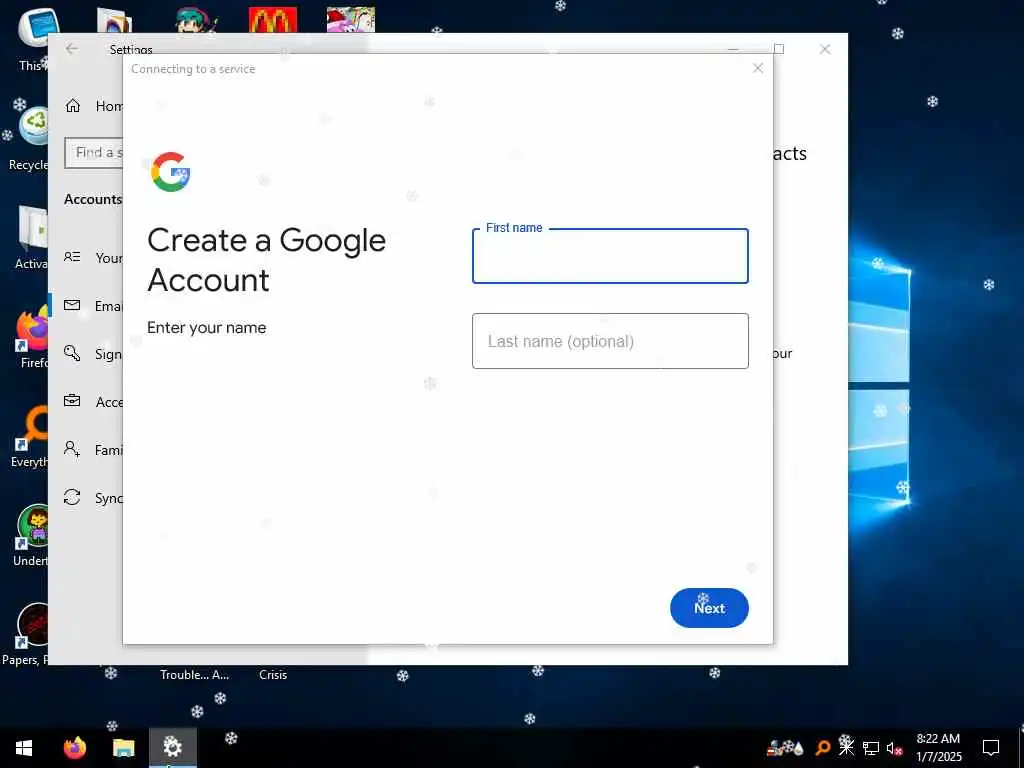Select the Crisis desktop icon label
This screenshot has height=768, width=1024.
coord(273,675)
